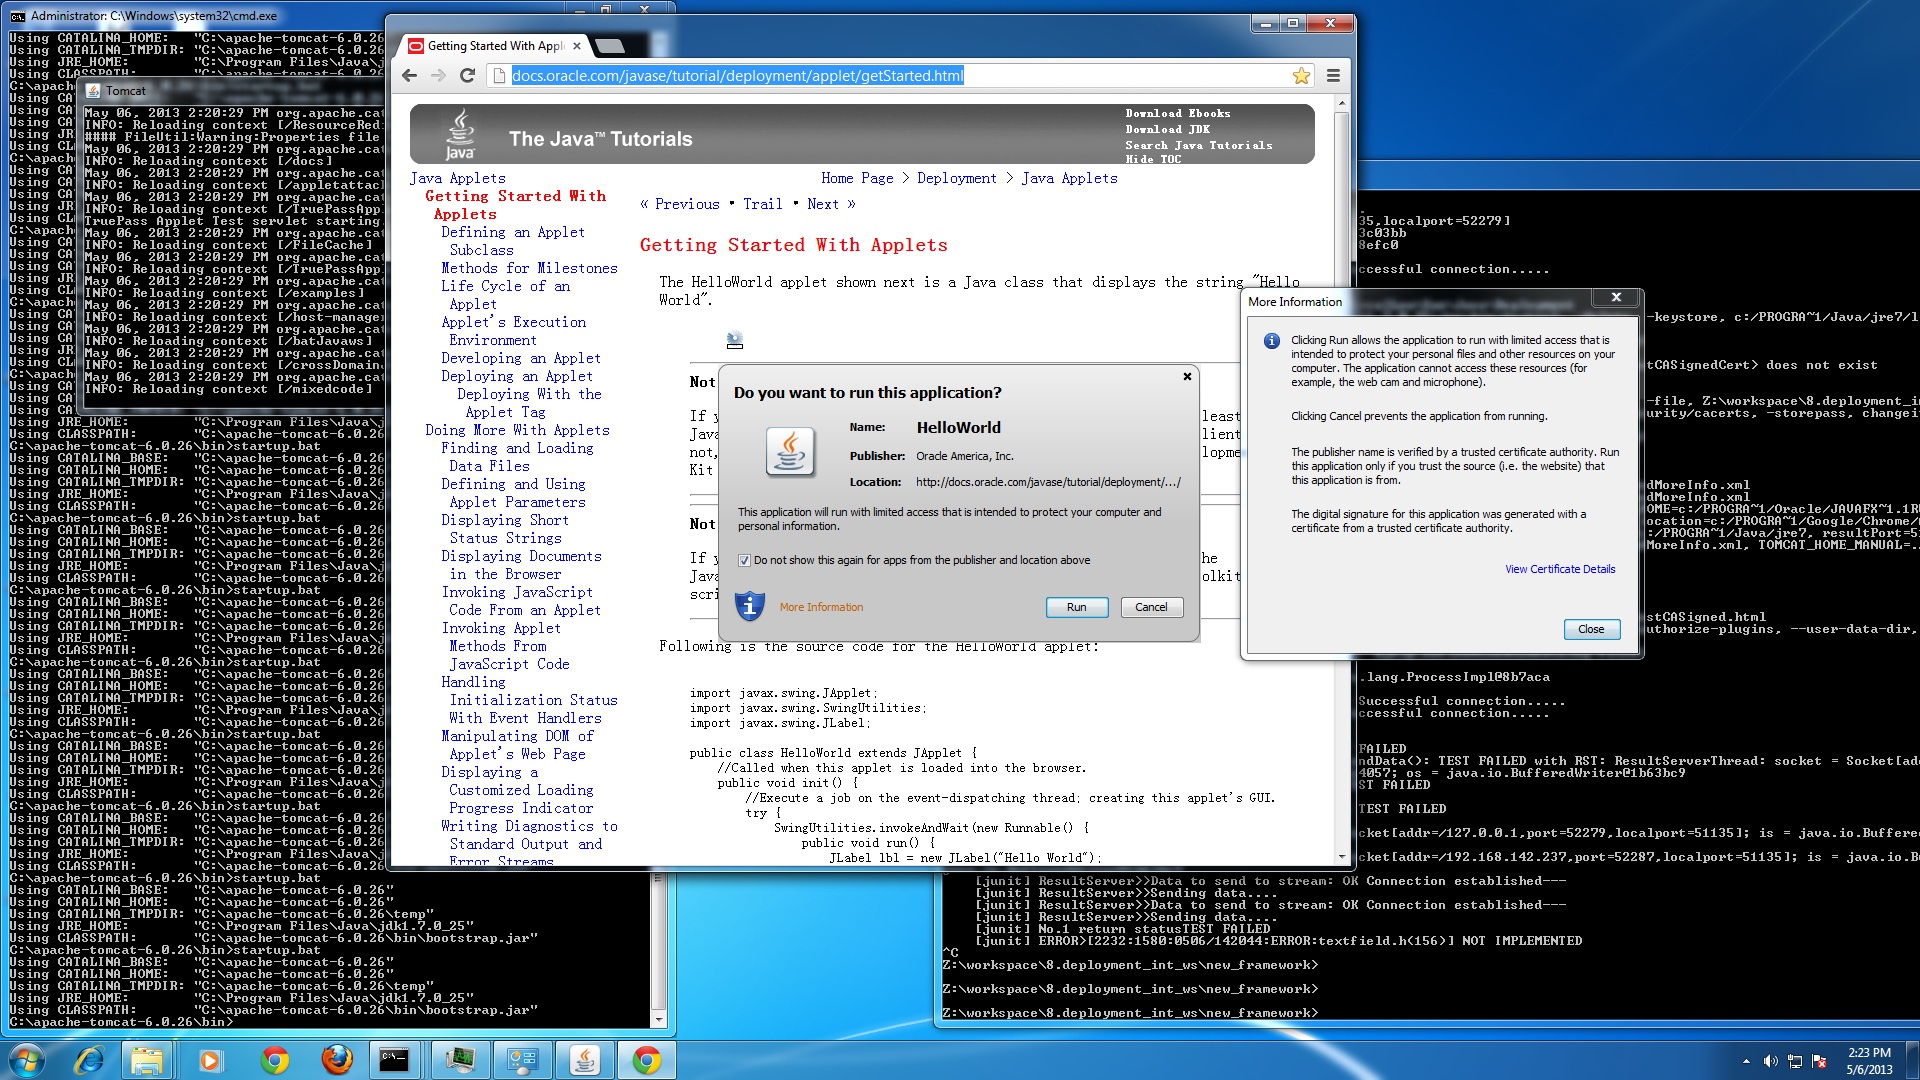Screen dimensions: 1920x1080
Task: Show hidden system tray icons arrow
Action: pyautogui.click(x=1746, y=1061)
